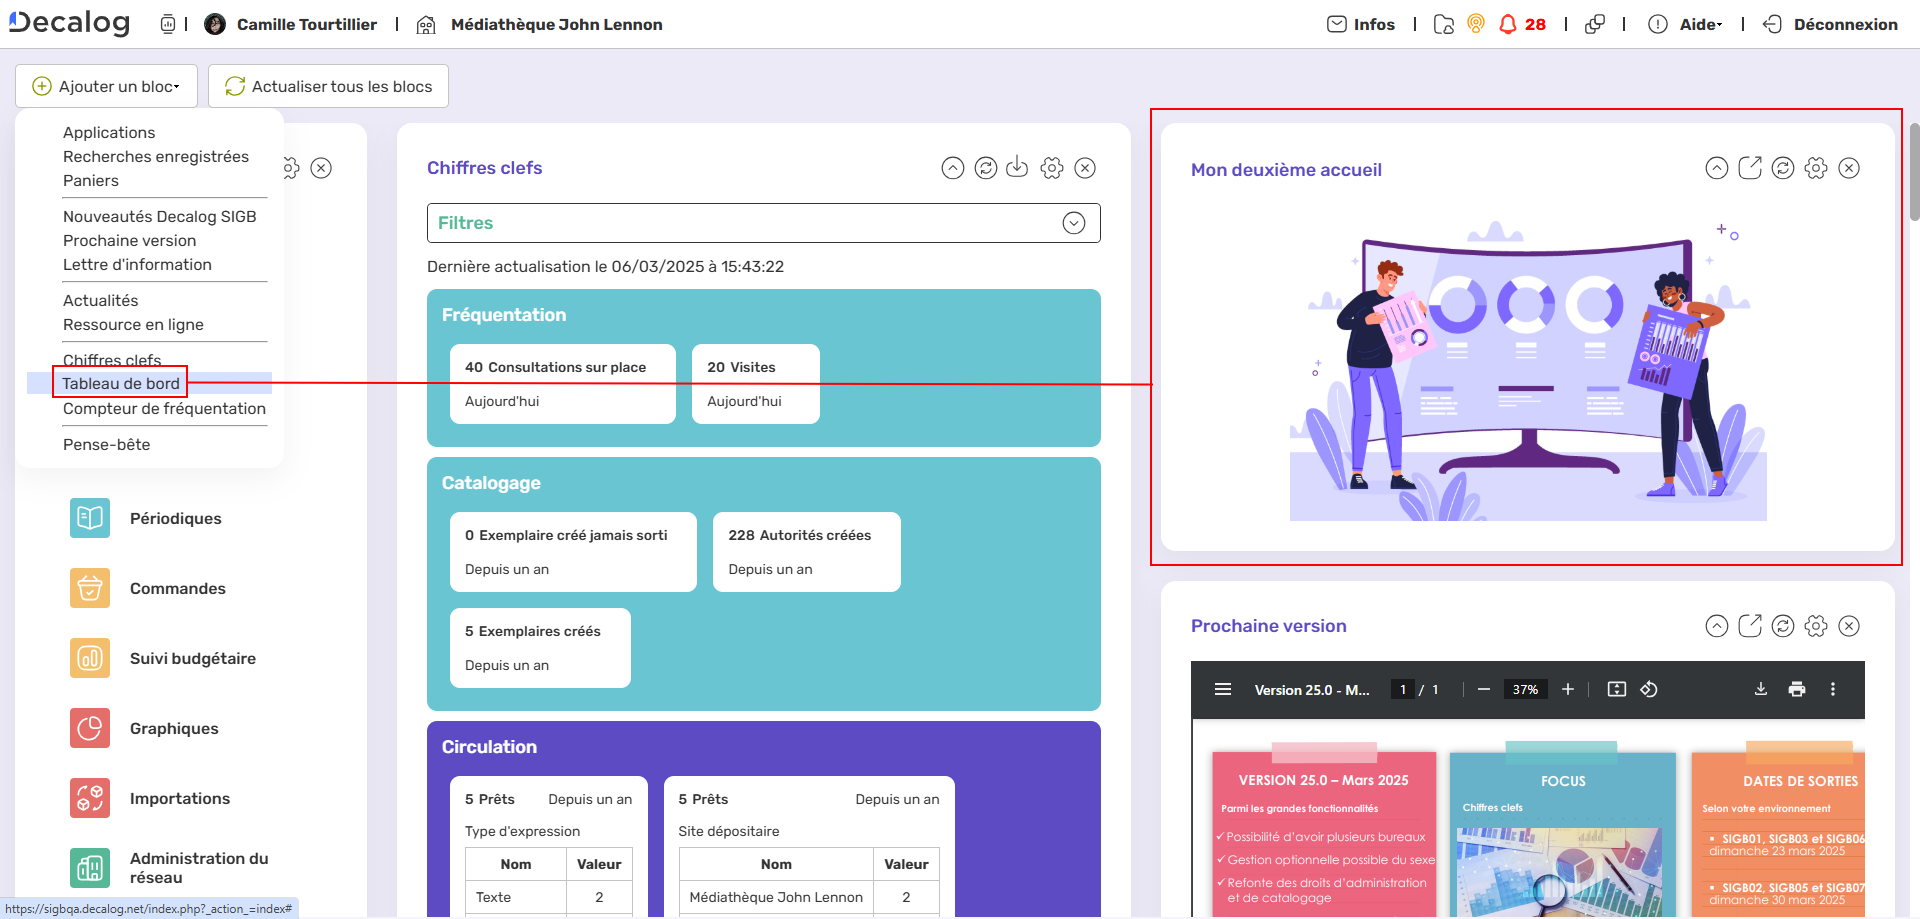
Task: Refresh the Chiffres clefs block
Action: pyautogui.click(x=985, y=168)
